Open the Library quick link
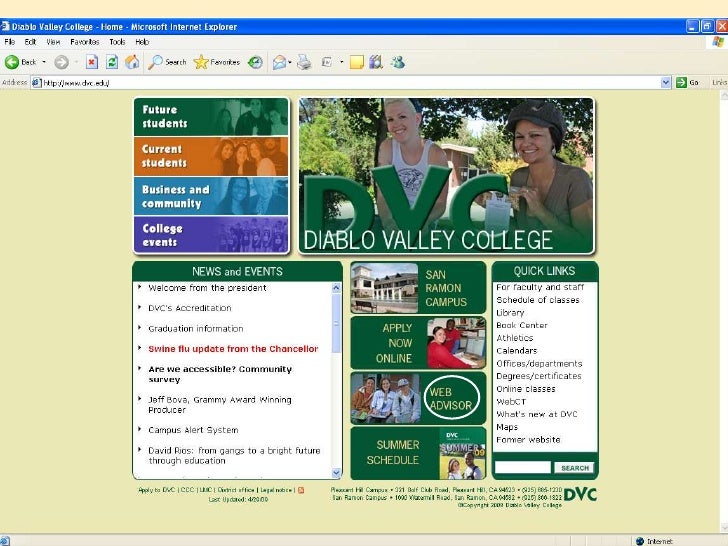The image size is (728, 546). pos(510,312)
